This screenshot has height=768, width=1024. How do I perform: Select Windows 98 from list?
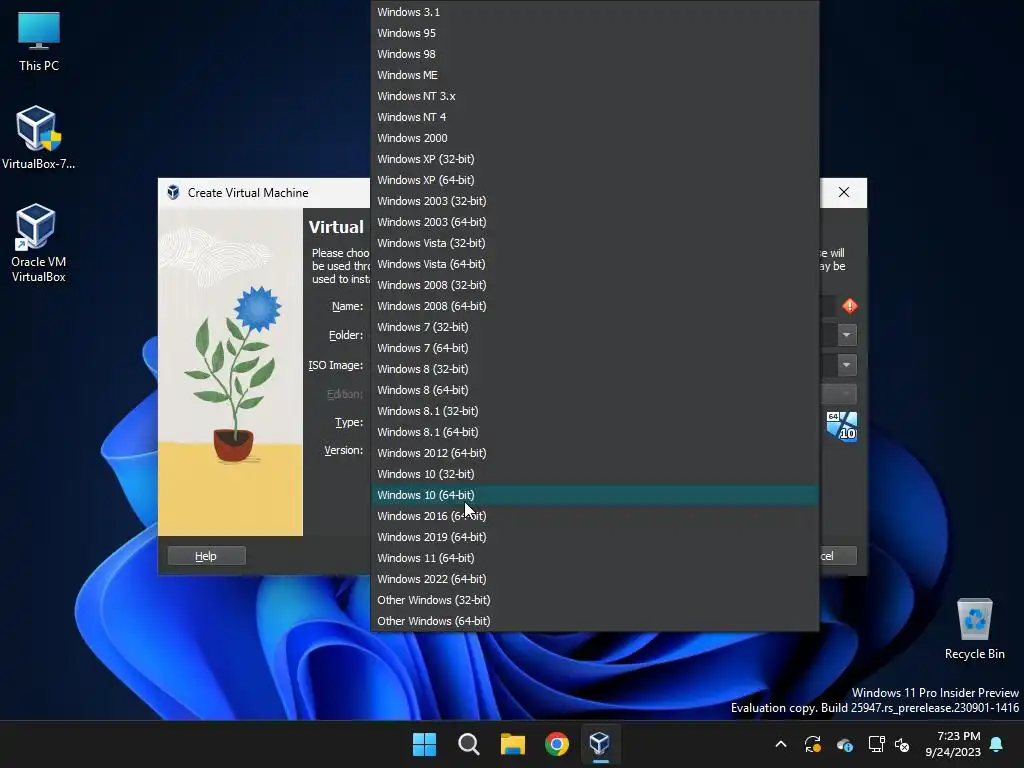point(595,54)
